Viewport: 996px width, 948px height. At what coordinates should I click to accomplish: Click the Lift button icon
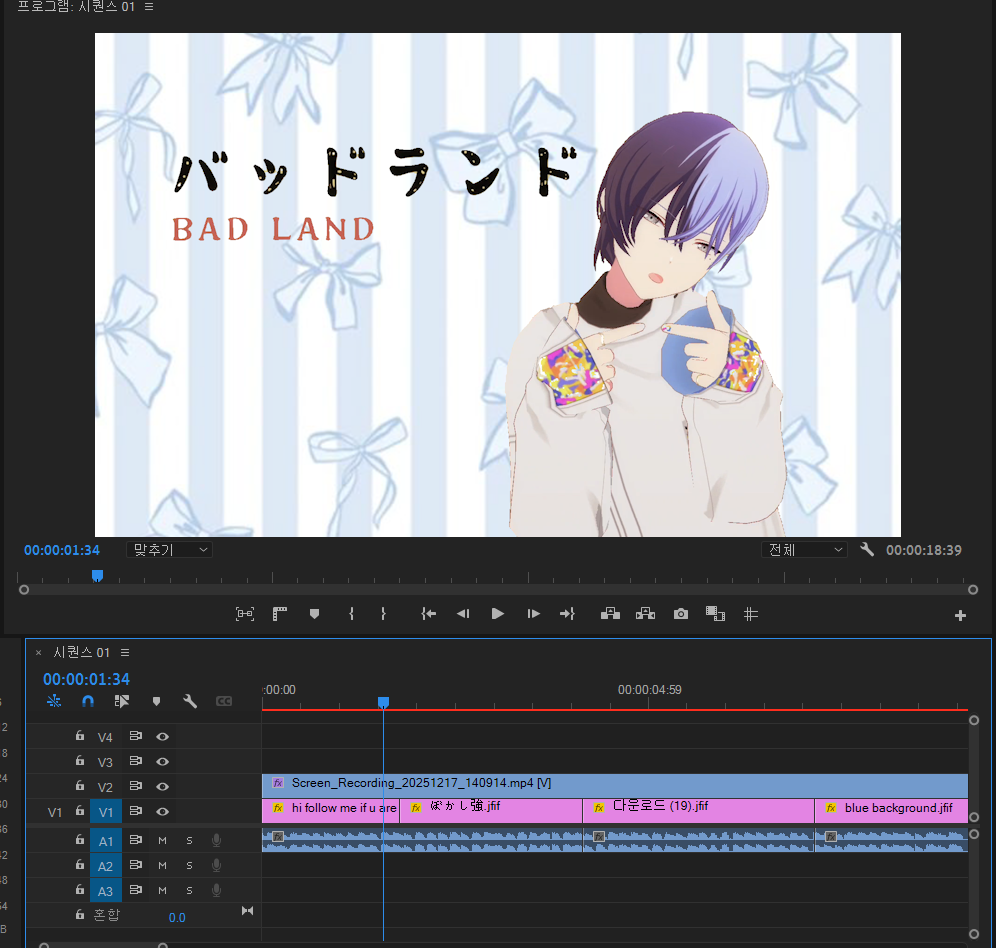tap(610, 614)
